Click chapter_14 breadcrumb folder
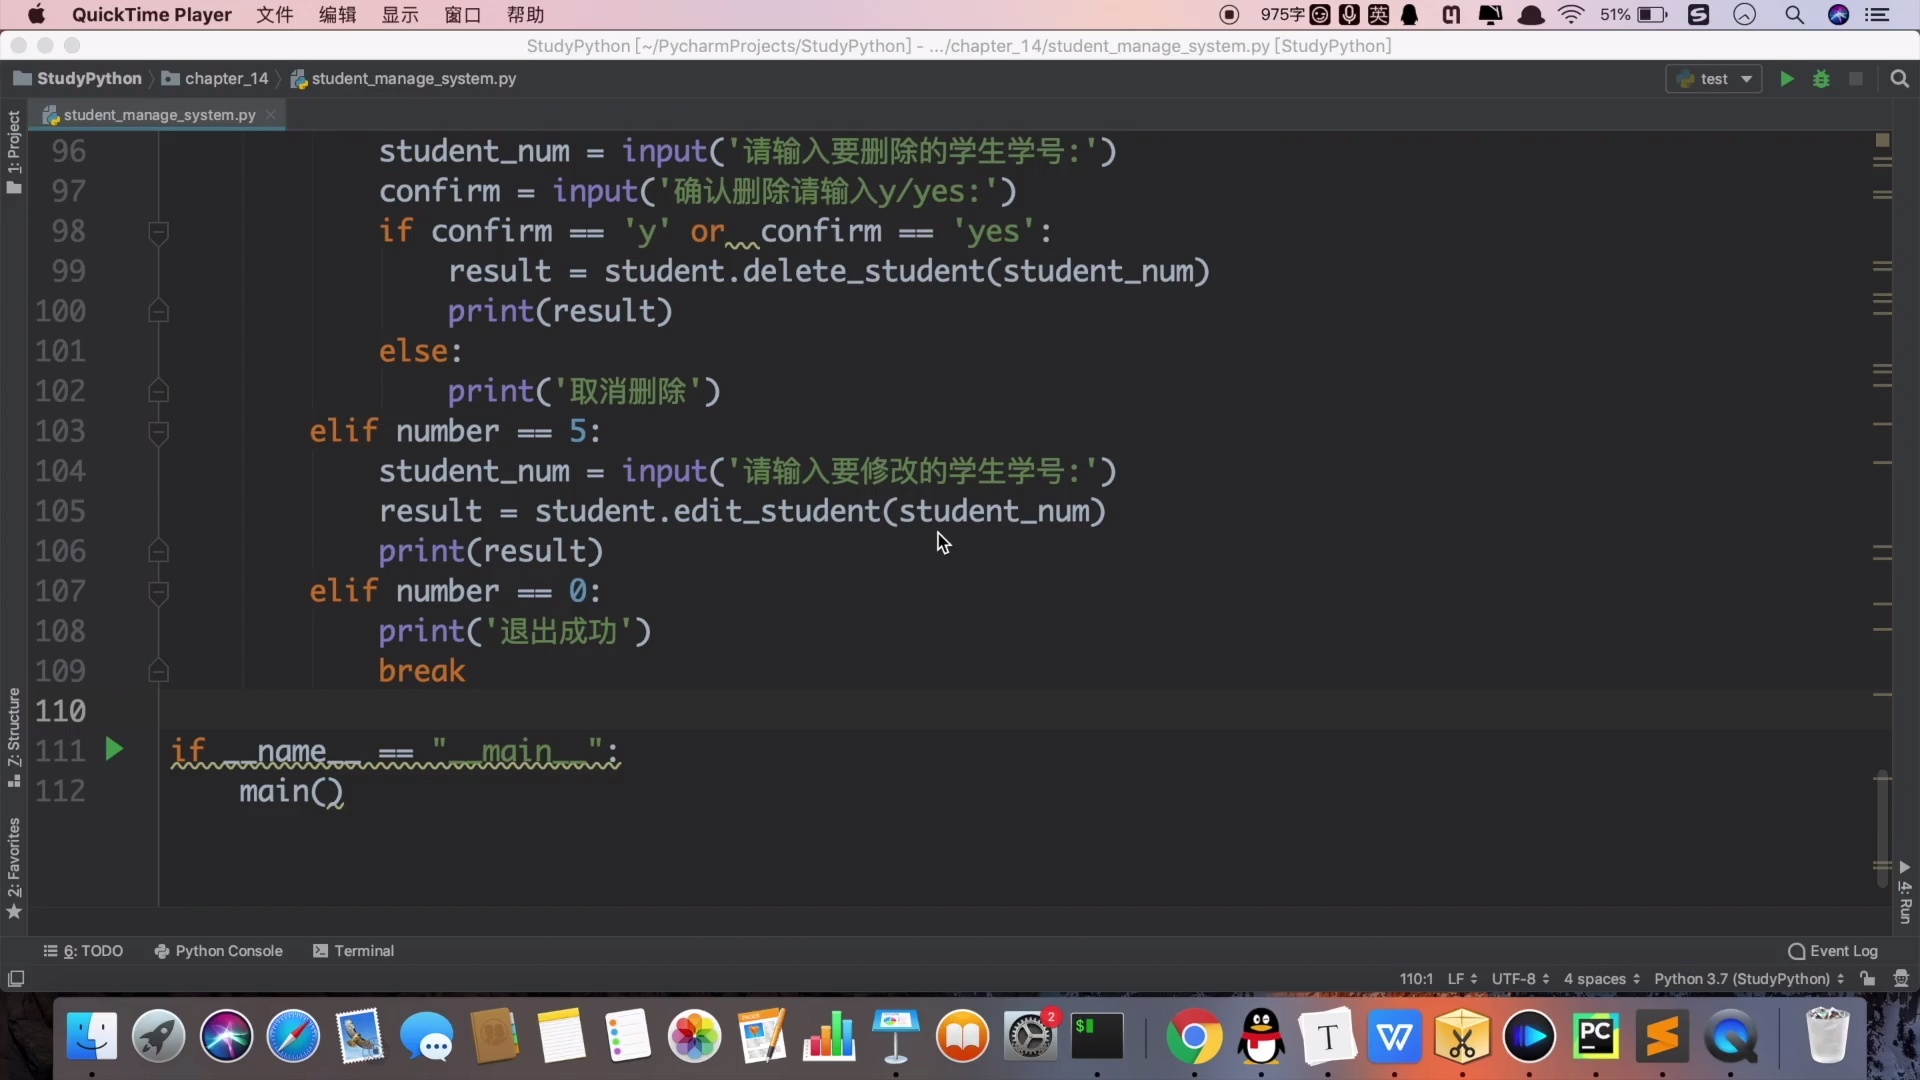 (x=217, y=79)
